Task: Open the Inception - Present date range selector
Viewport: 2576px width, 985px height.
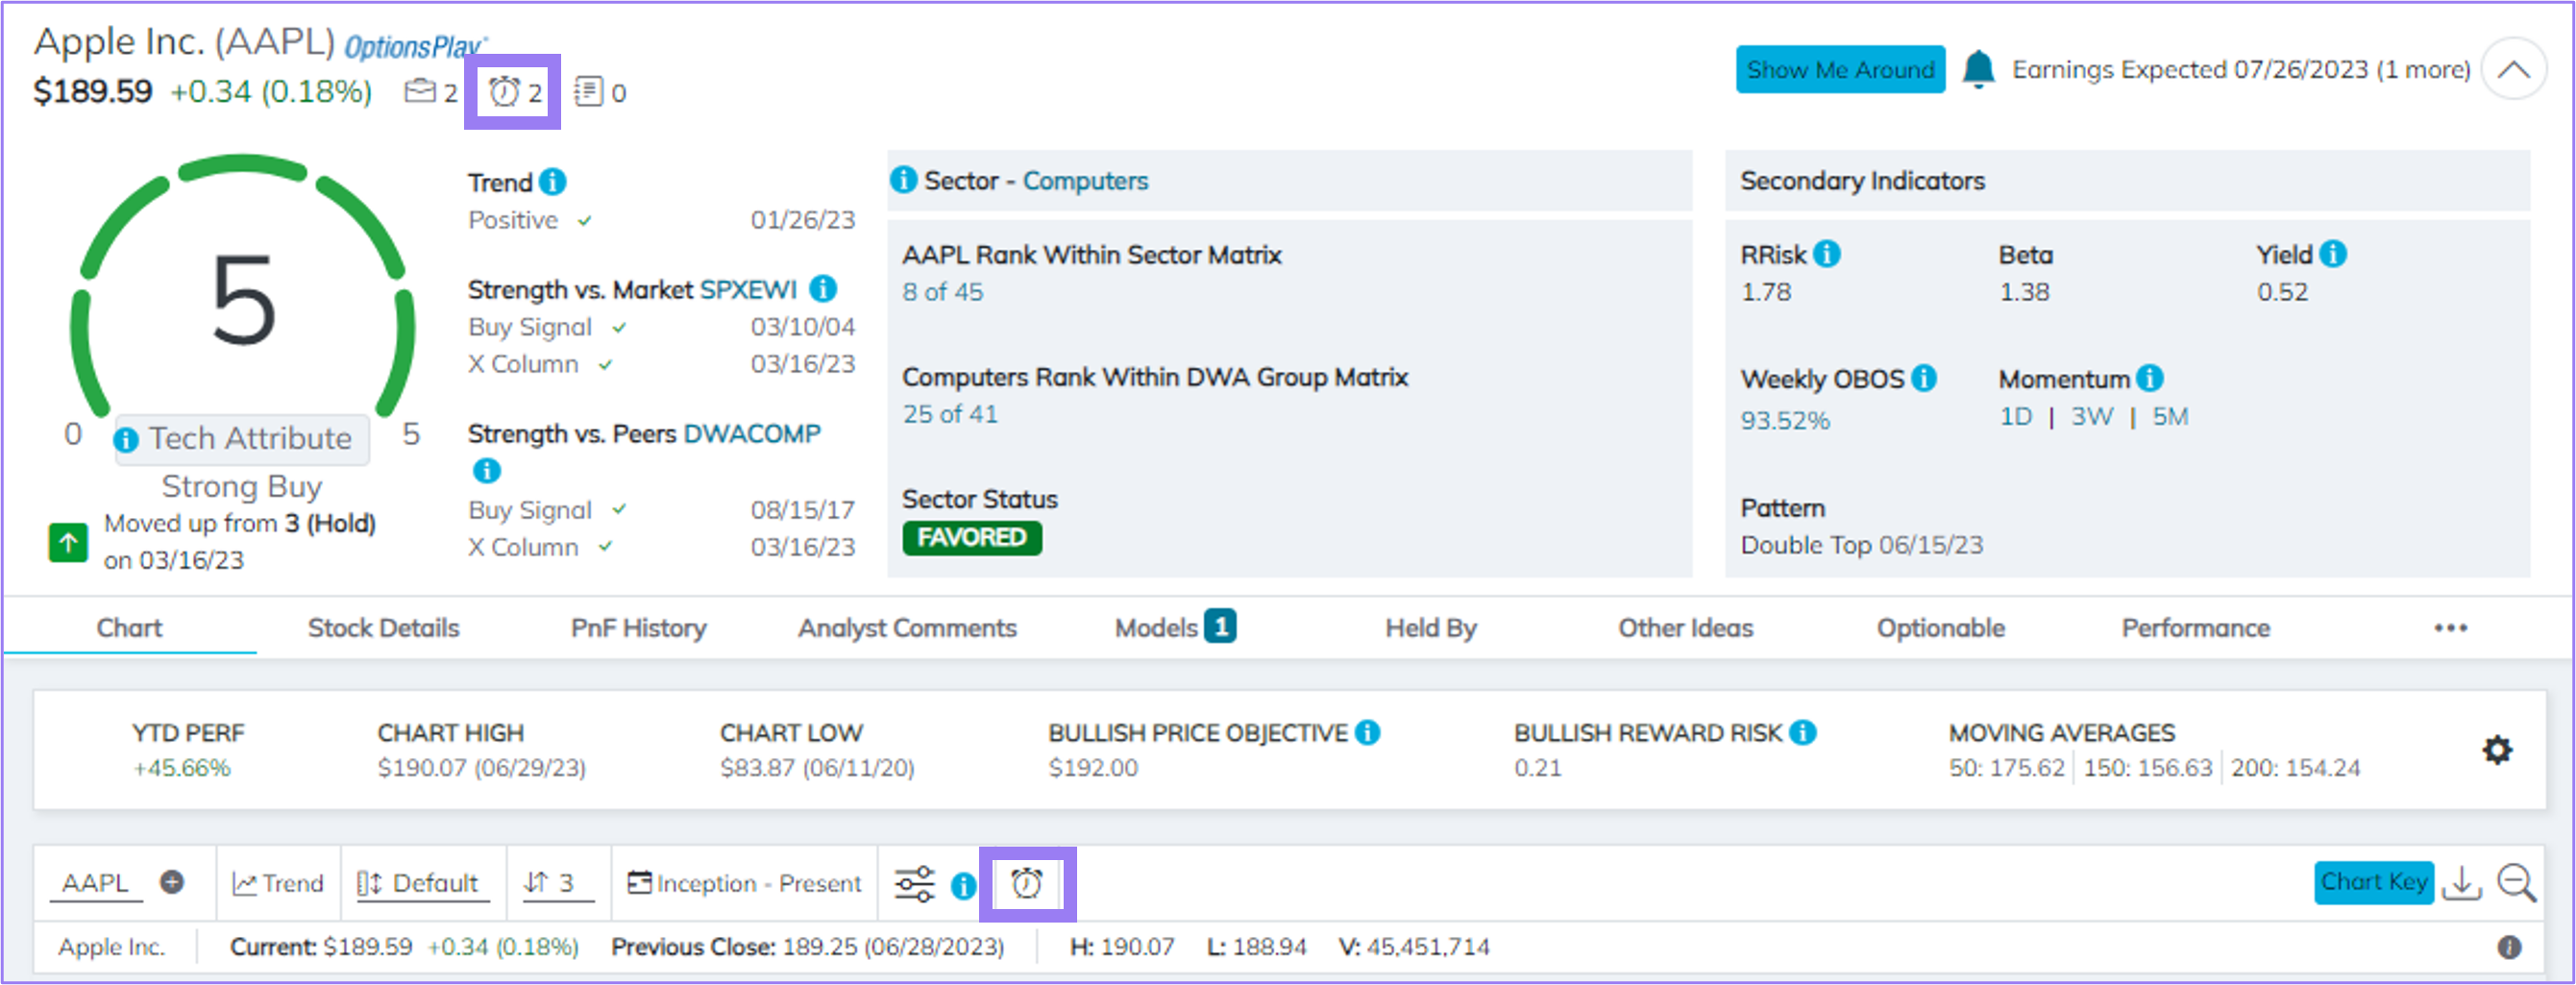Action: [744, 883]
